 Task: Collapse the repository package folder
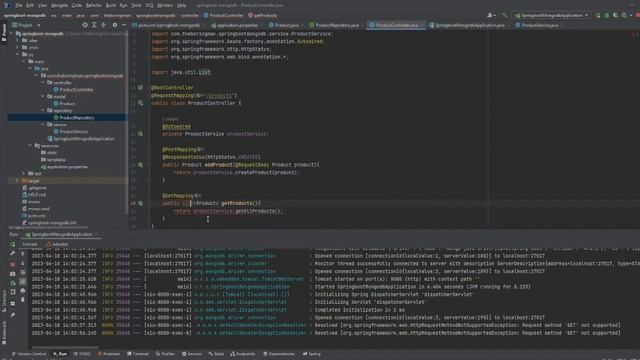[43, 111]
